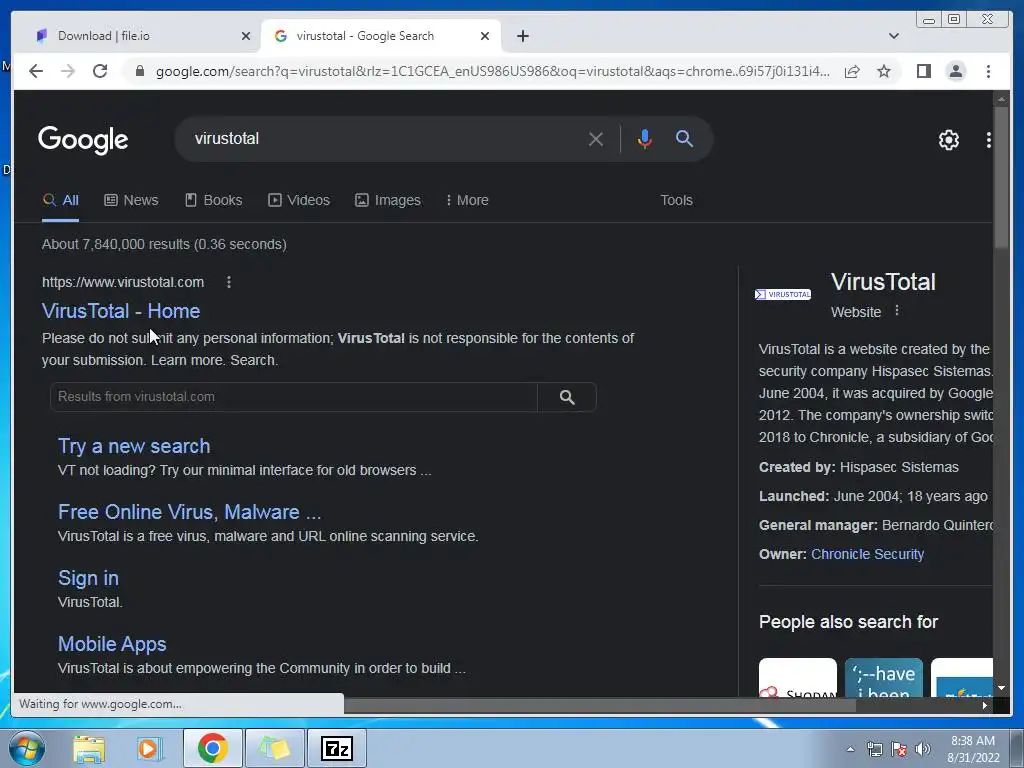Open stacked-folders taskbar icon beside Chrome
The height and width of the screenshot is (768, 1024).
[x=274, y=748]
